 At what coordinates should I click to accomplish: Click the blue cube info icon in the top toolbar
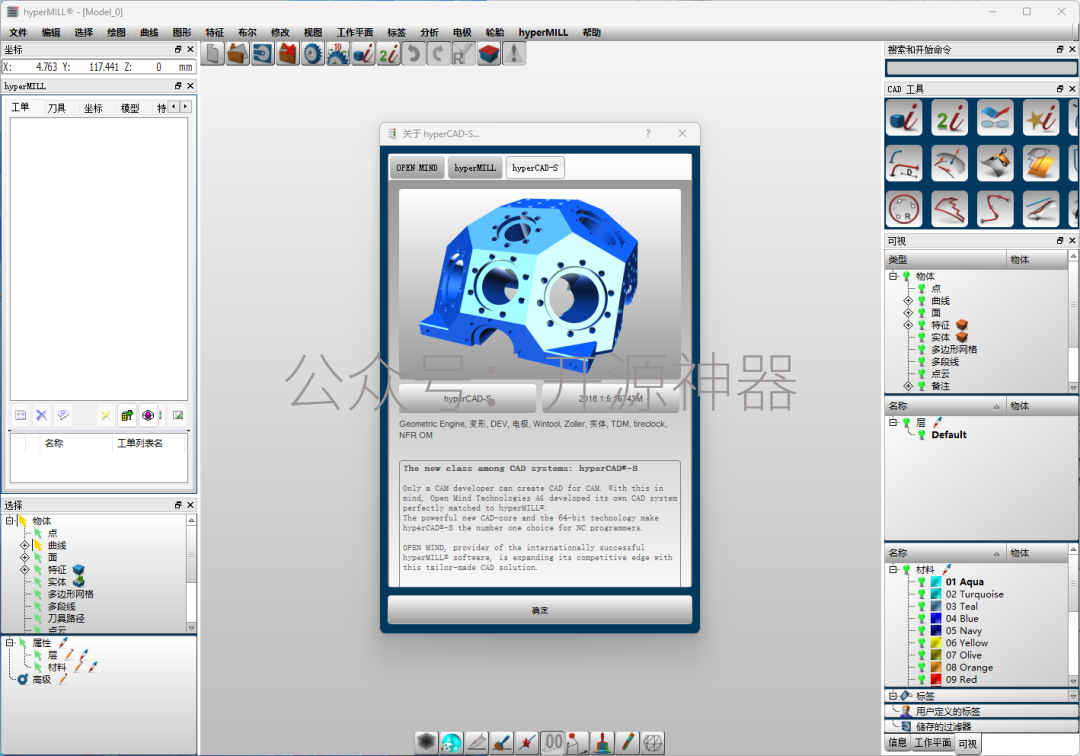[x=363, y=54]
